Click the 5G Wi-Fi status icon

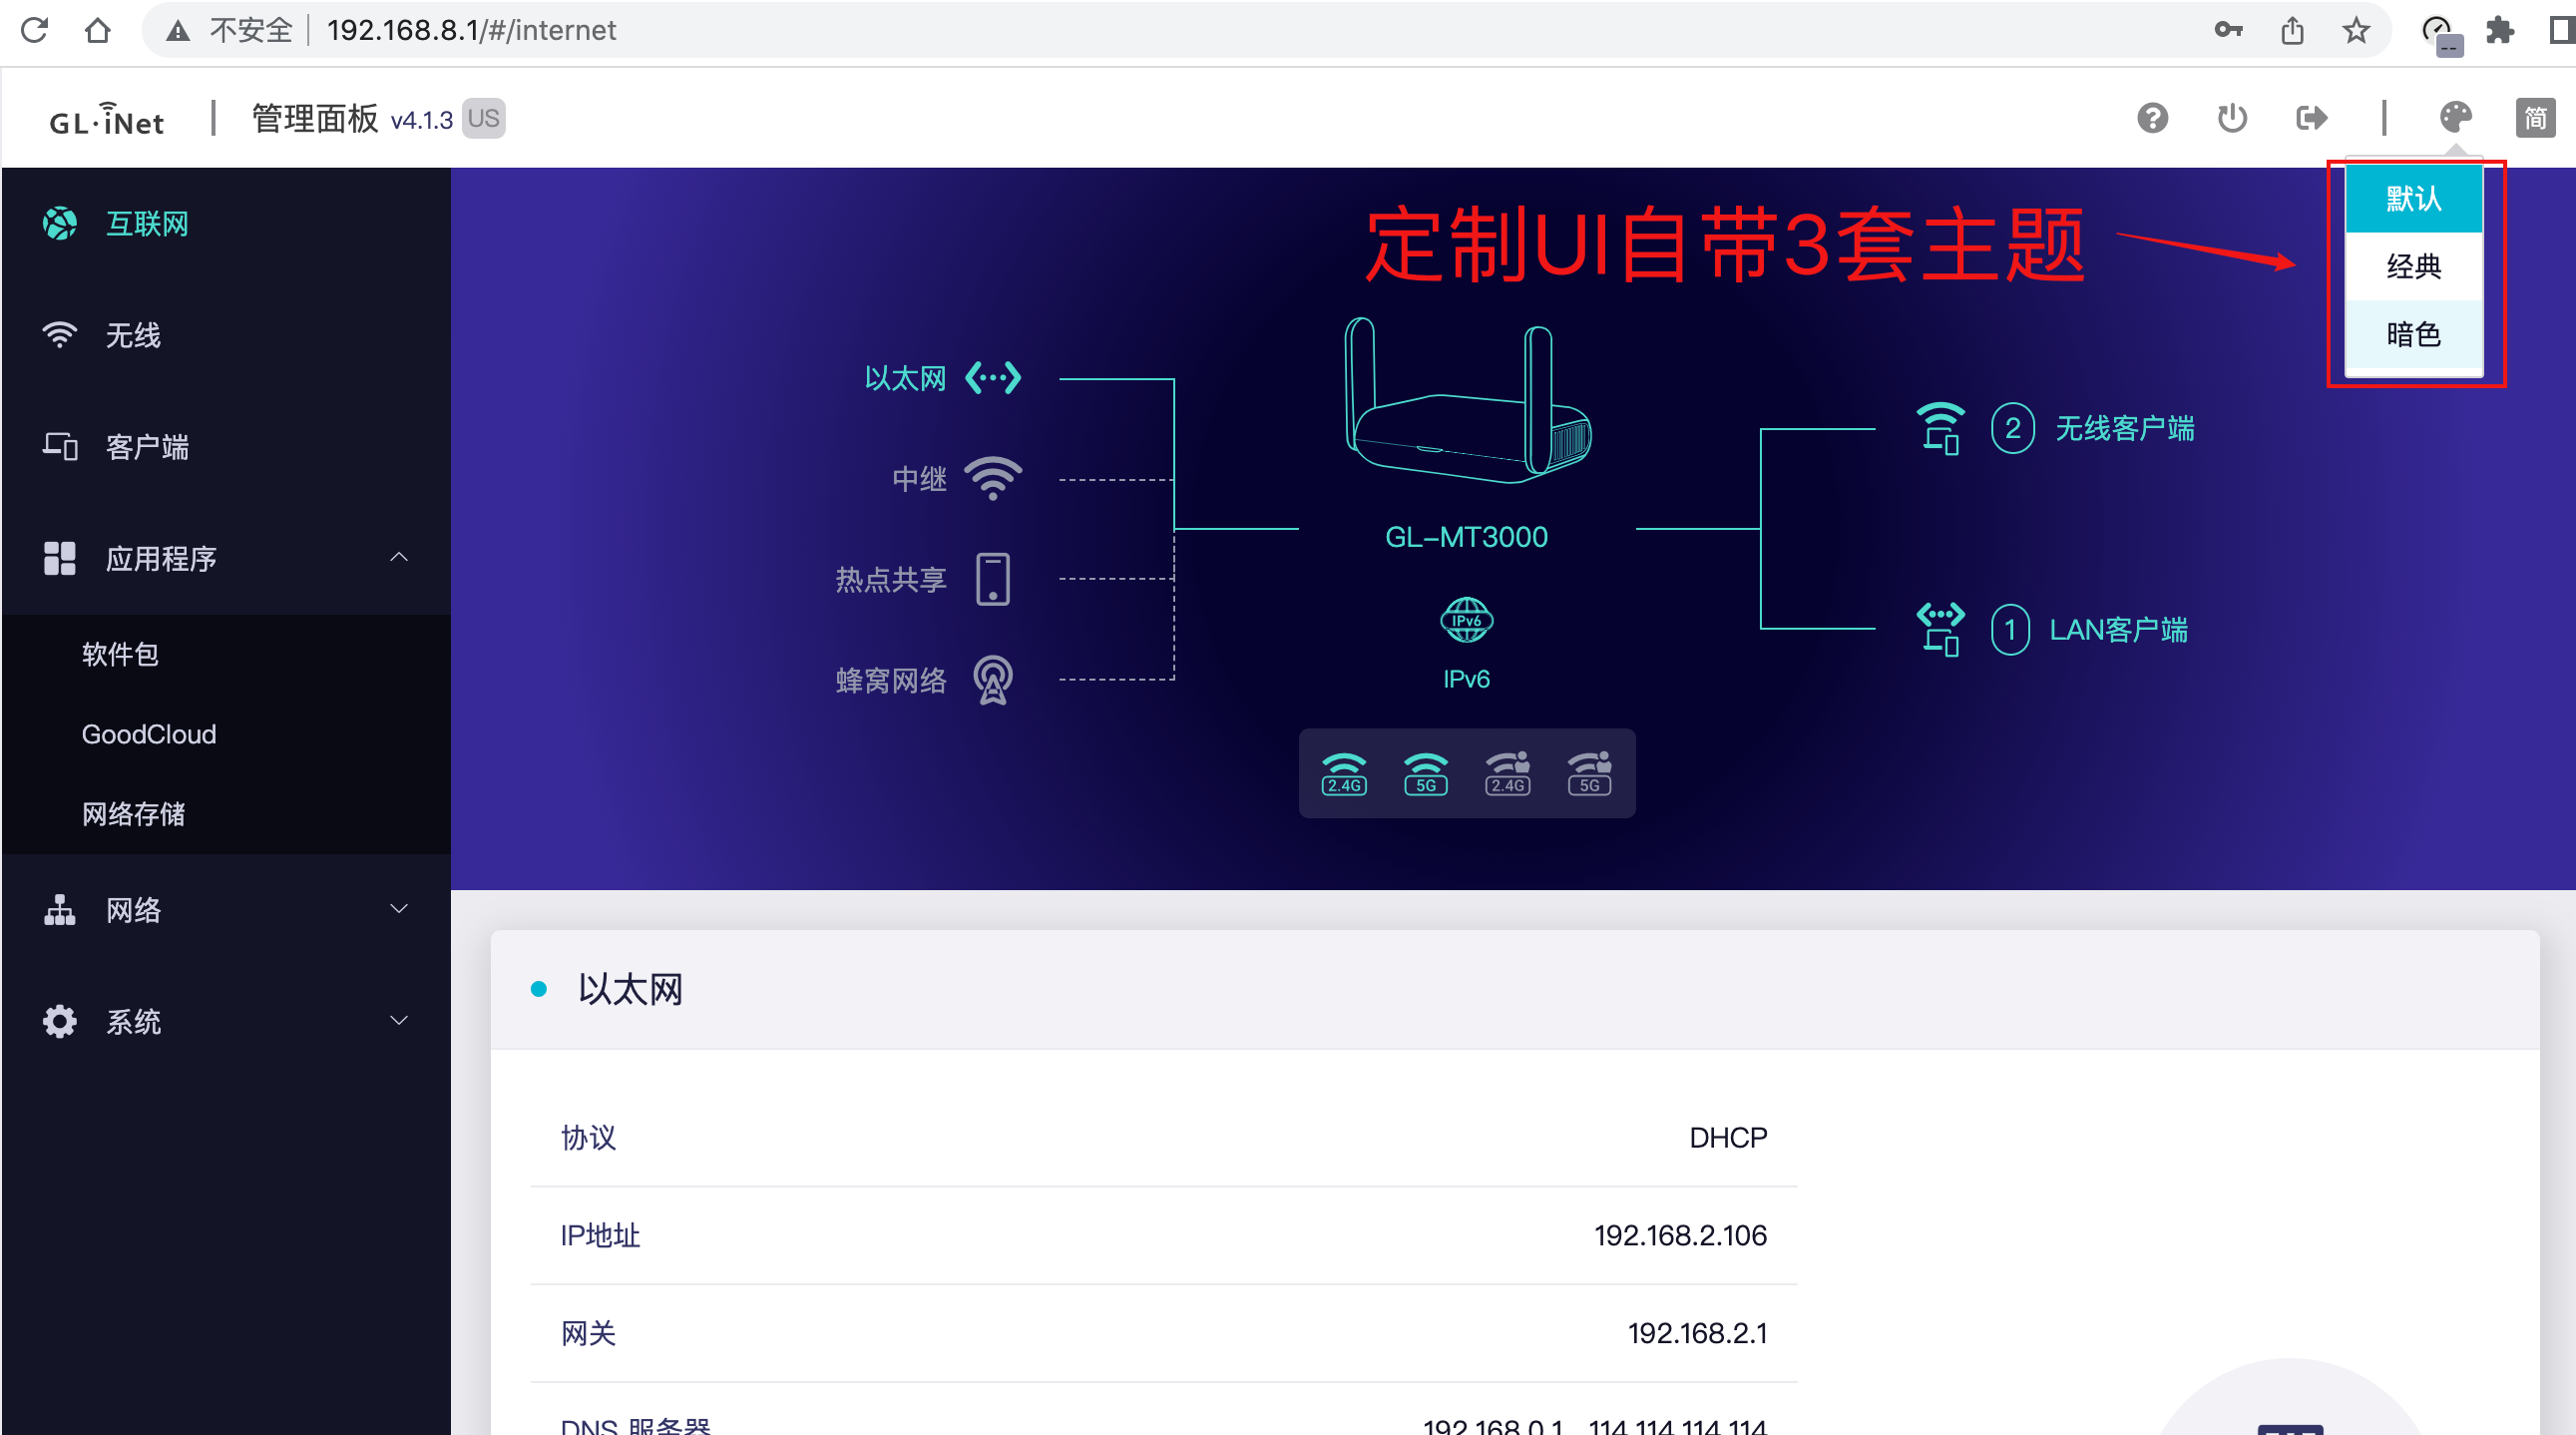pos(1425,771)
